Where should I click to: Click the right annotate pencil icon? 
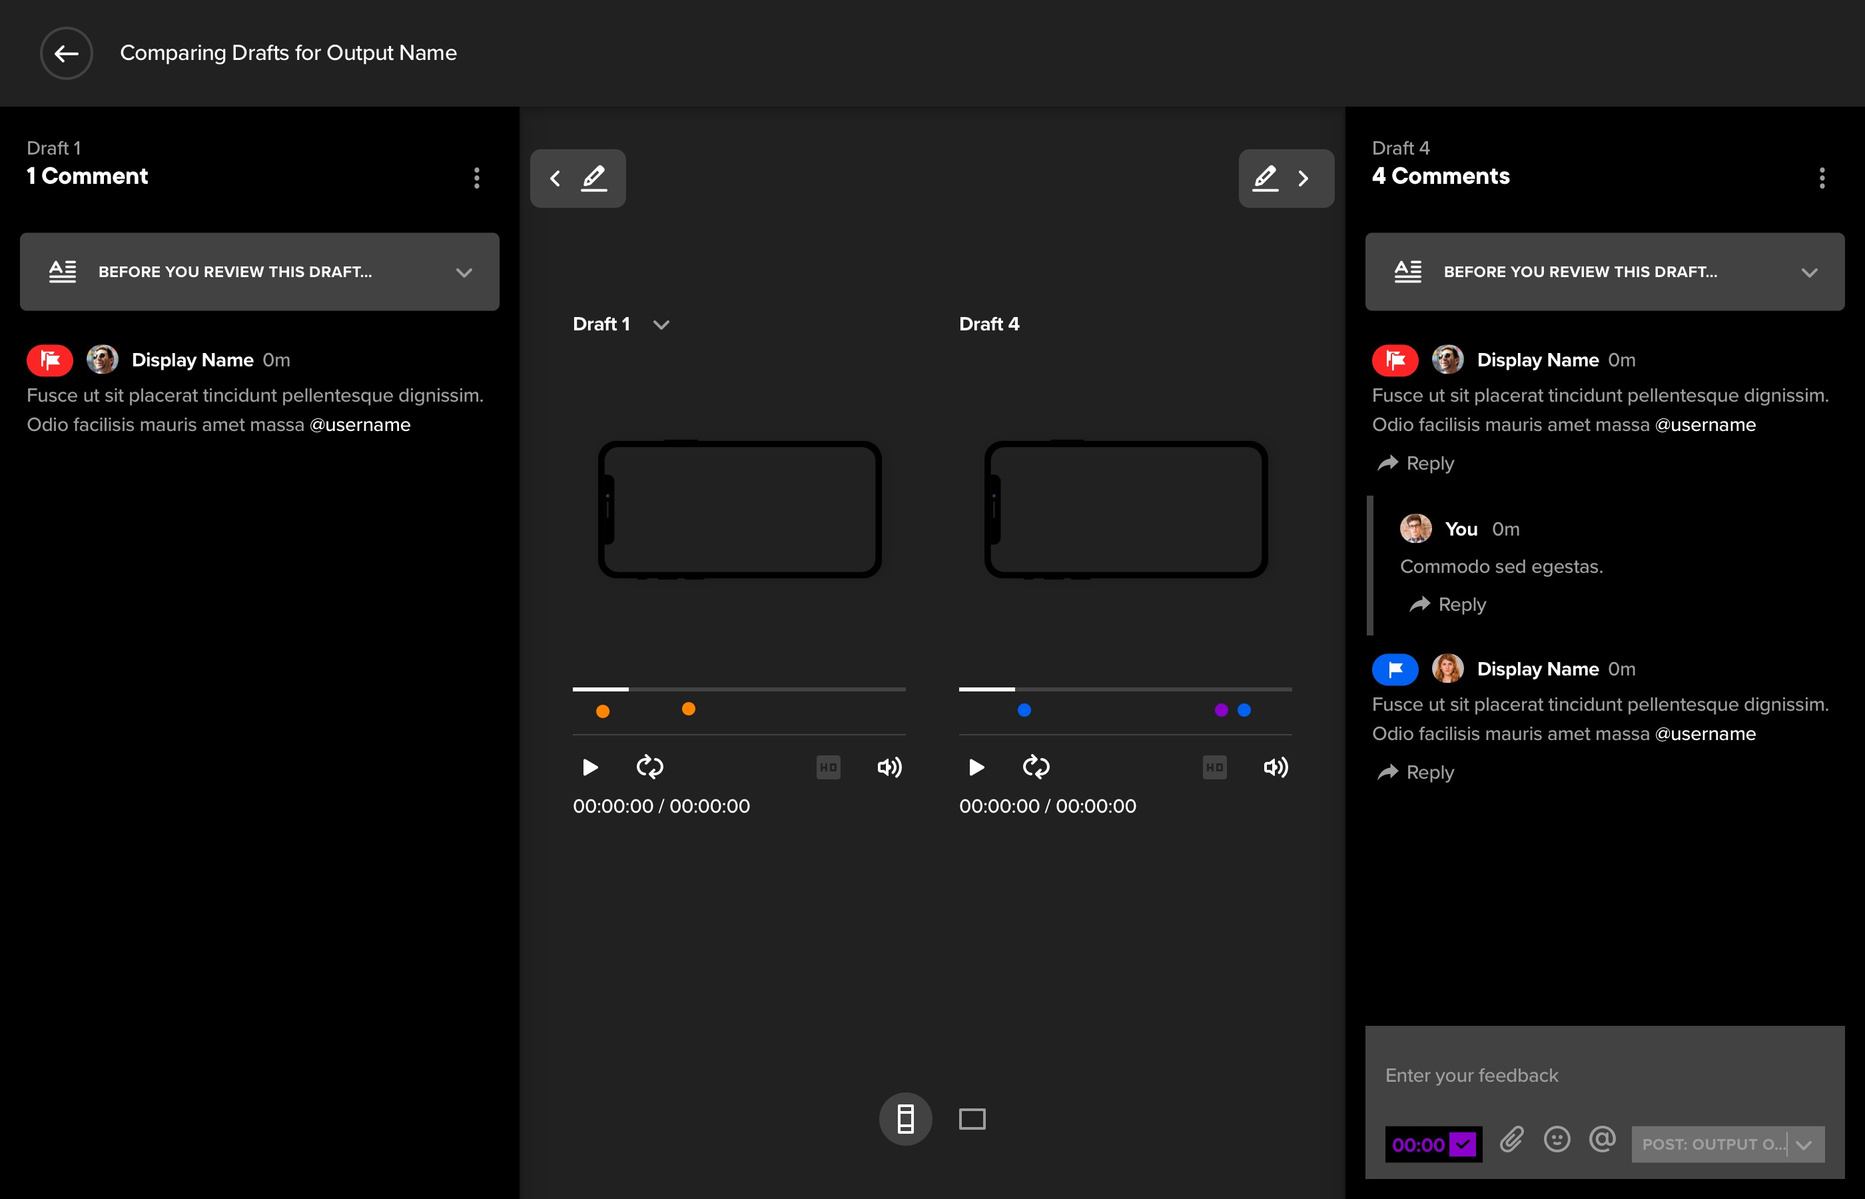(x=1265, y=178)
